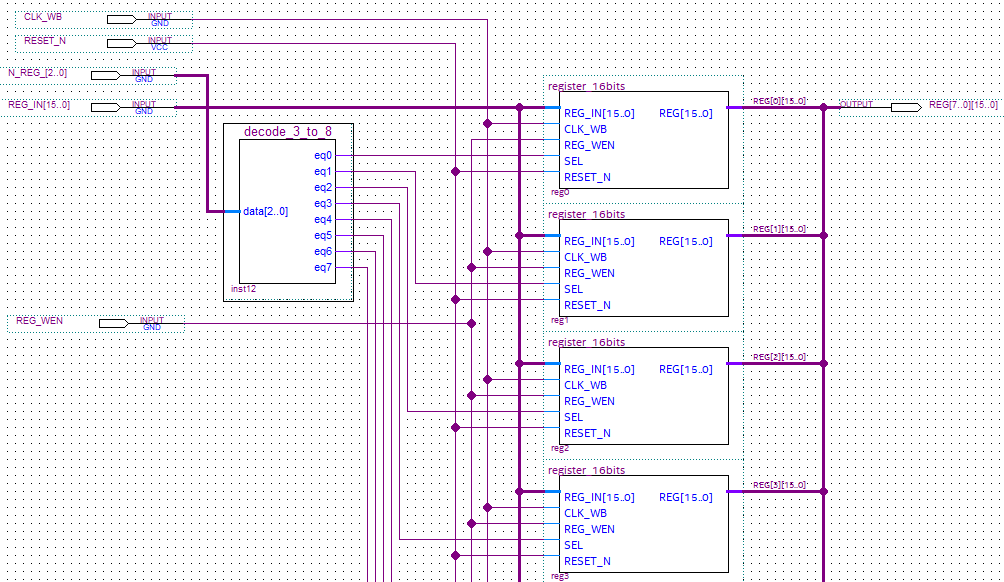
Task: Click the eq0 output port of the decoder
Action: [x=323, y=156]
